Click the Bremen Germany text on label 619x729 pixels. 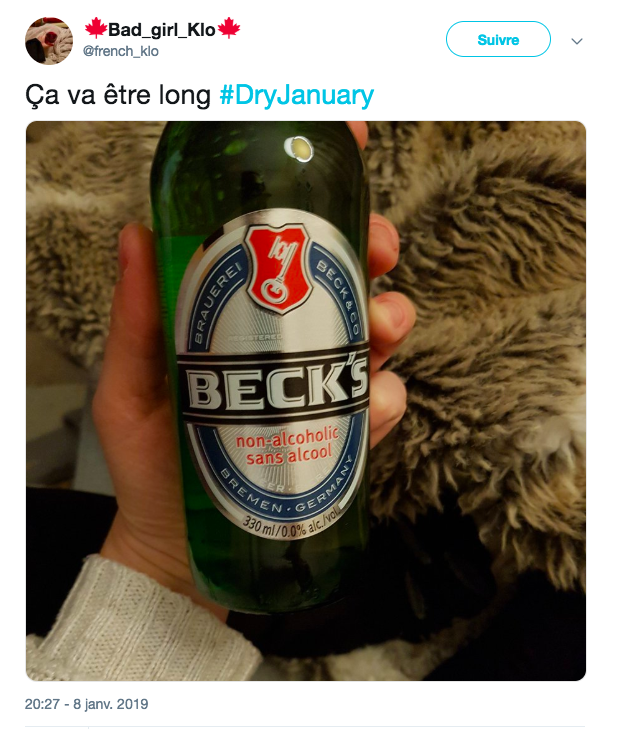[x=286, y=493]
